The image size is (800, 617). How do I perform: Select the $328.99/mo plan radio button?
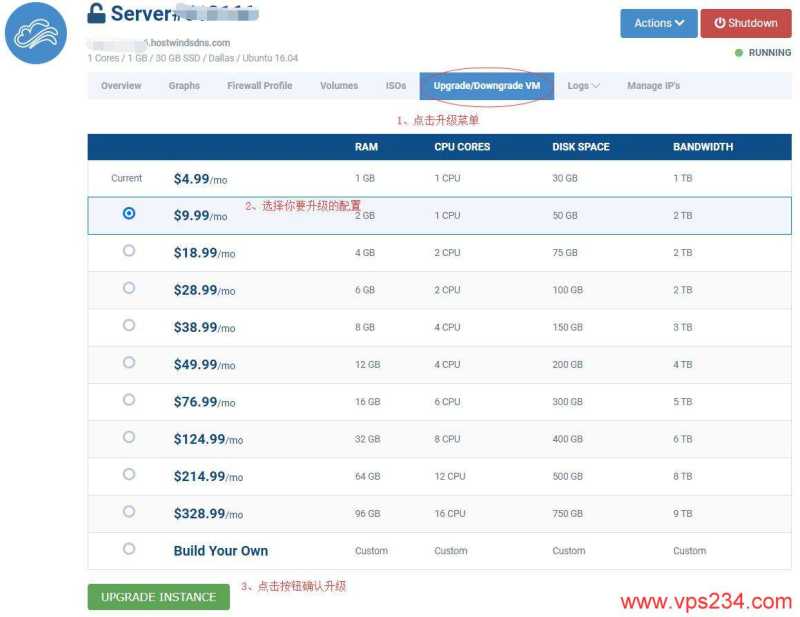point(129,511)
